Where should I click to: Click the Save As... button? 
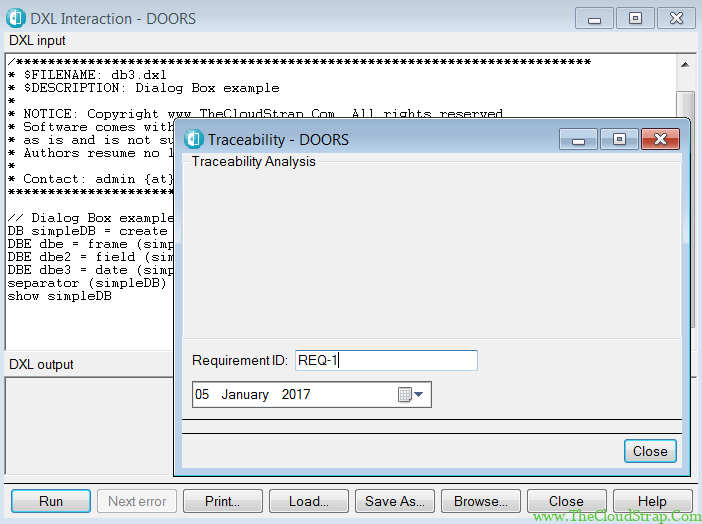pyautogui.click(x=394, y=501)
